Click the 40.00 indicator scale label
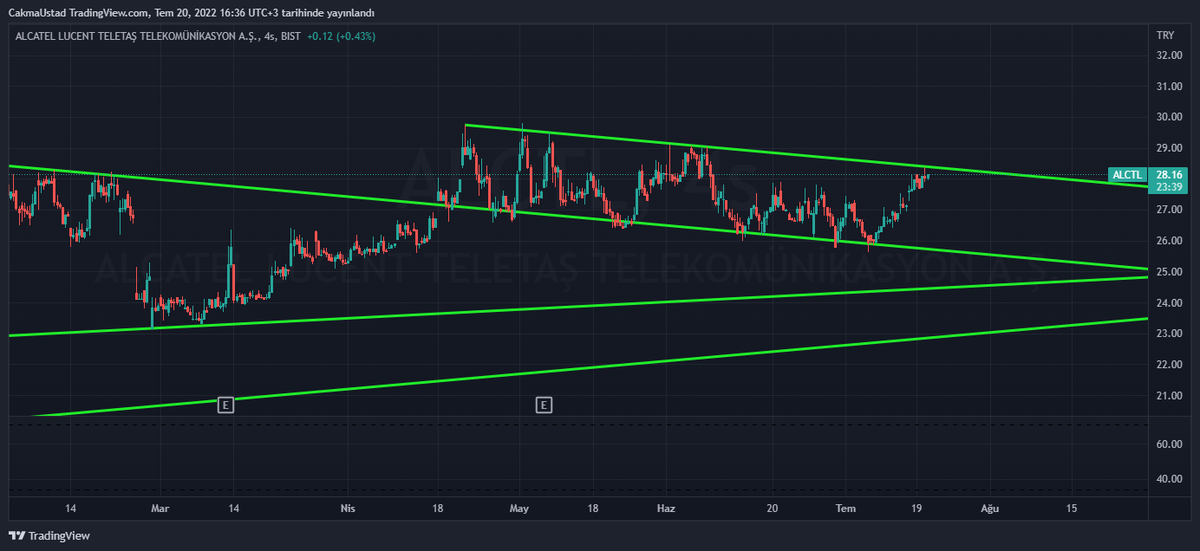1200x551 pixels. click(x=1168, y=478)
